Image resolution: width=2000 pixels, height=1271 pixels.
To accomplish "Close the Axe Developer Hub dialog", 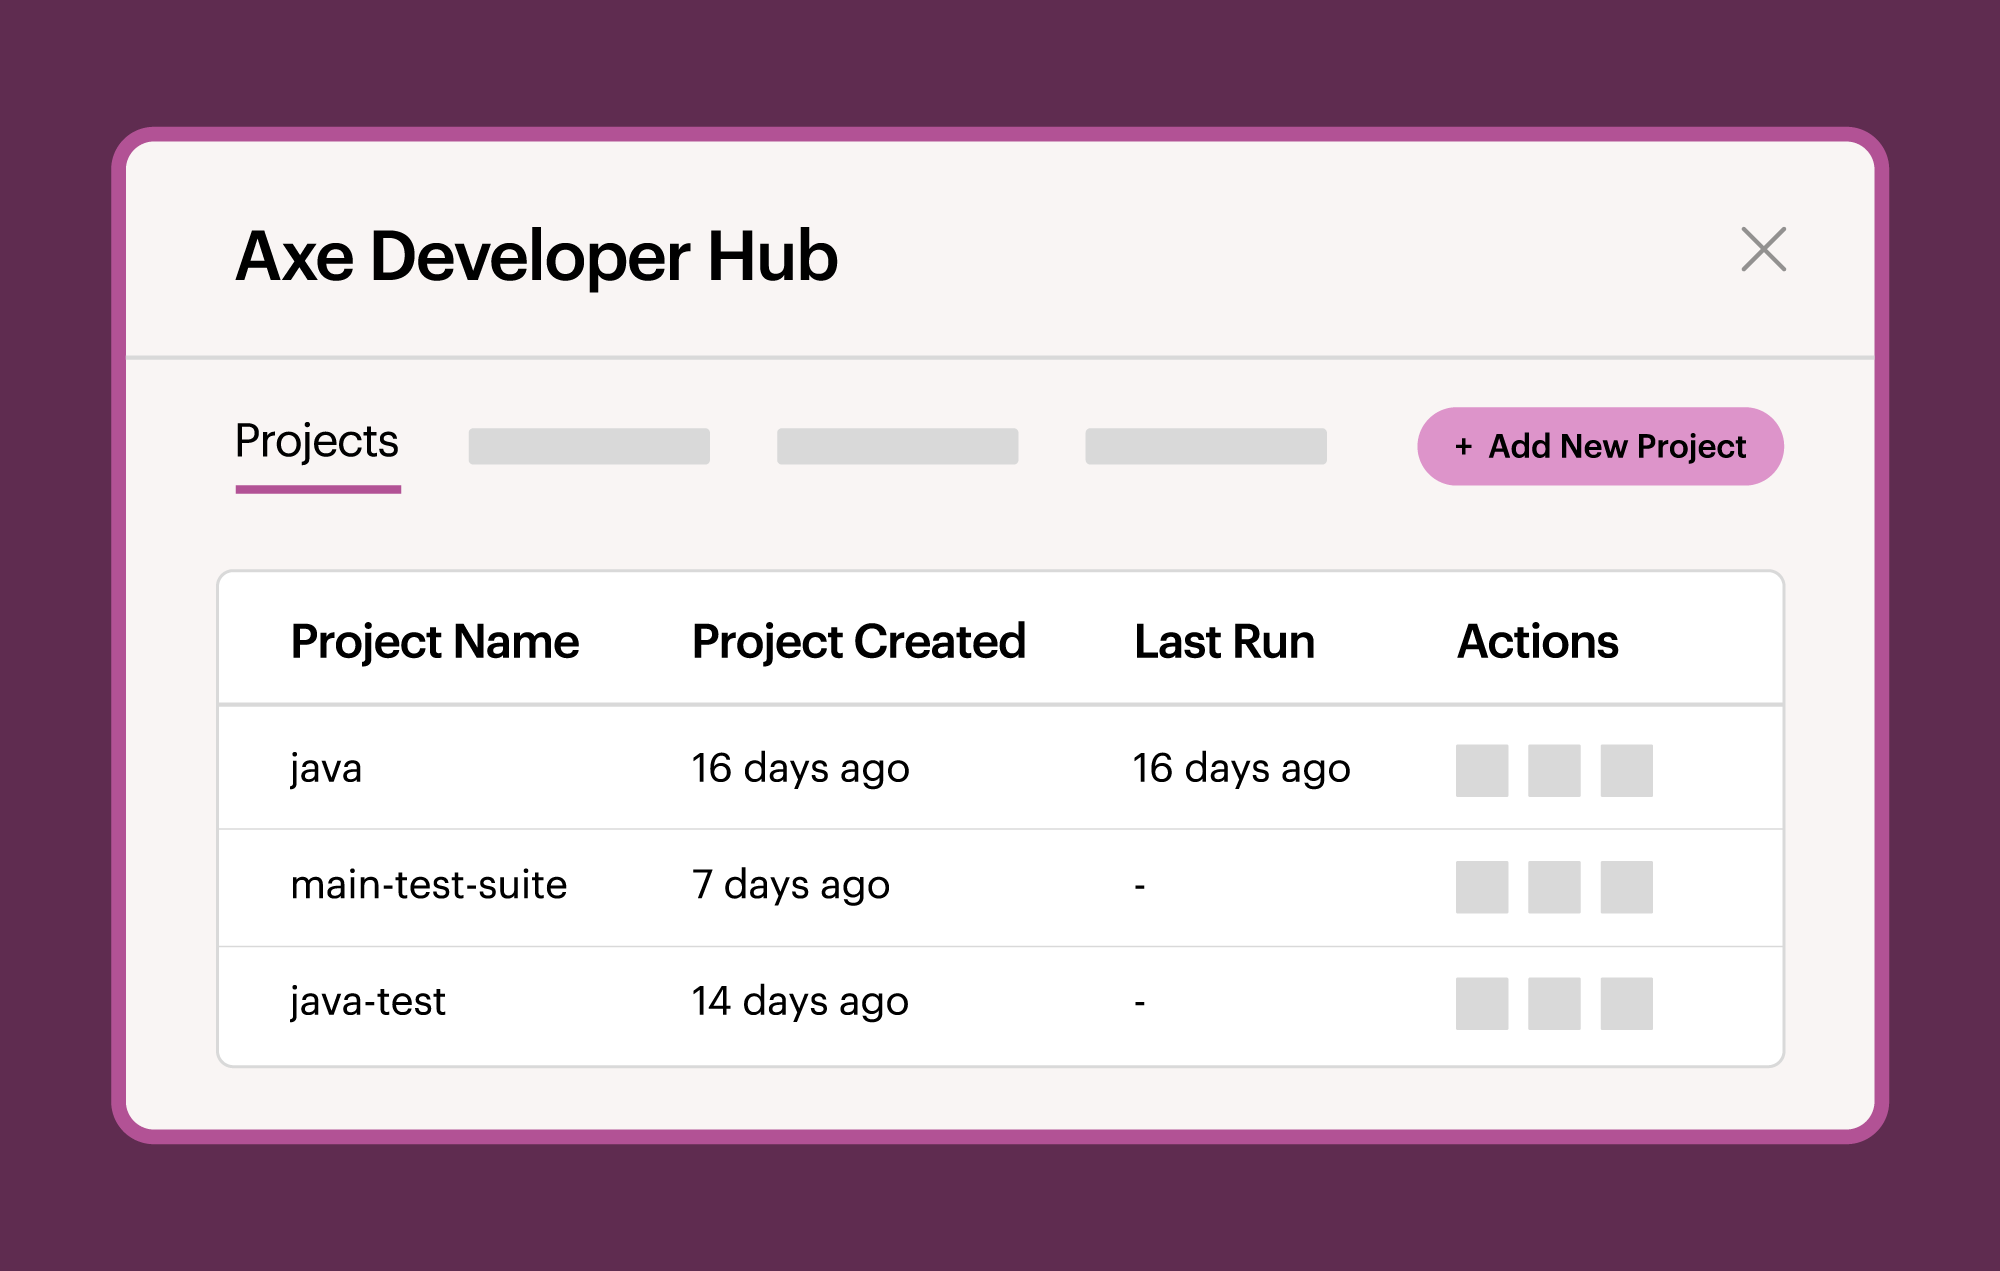I will 1763,251.
